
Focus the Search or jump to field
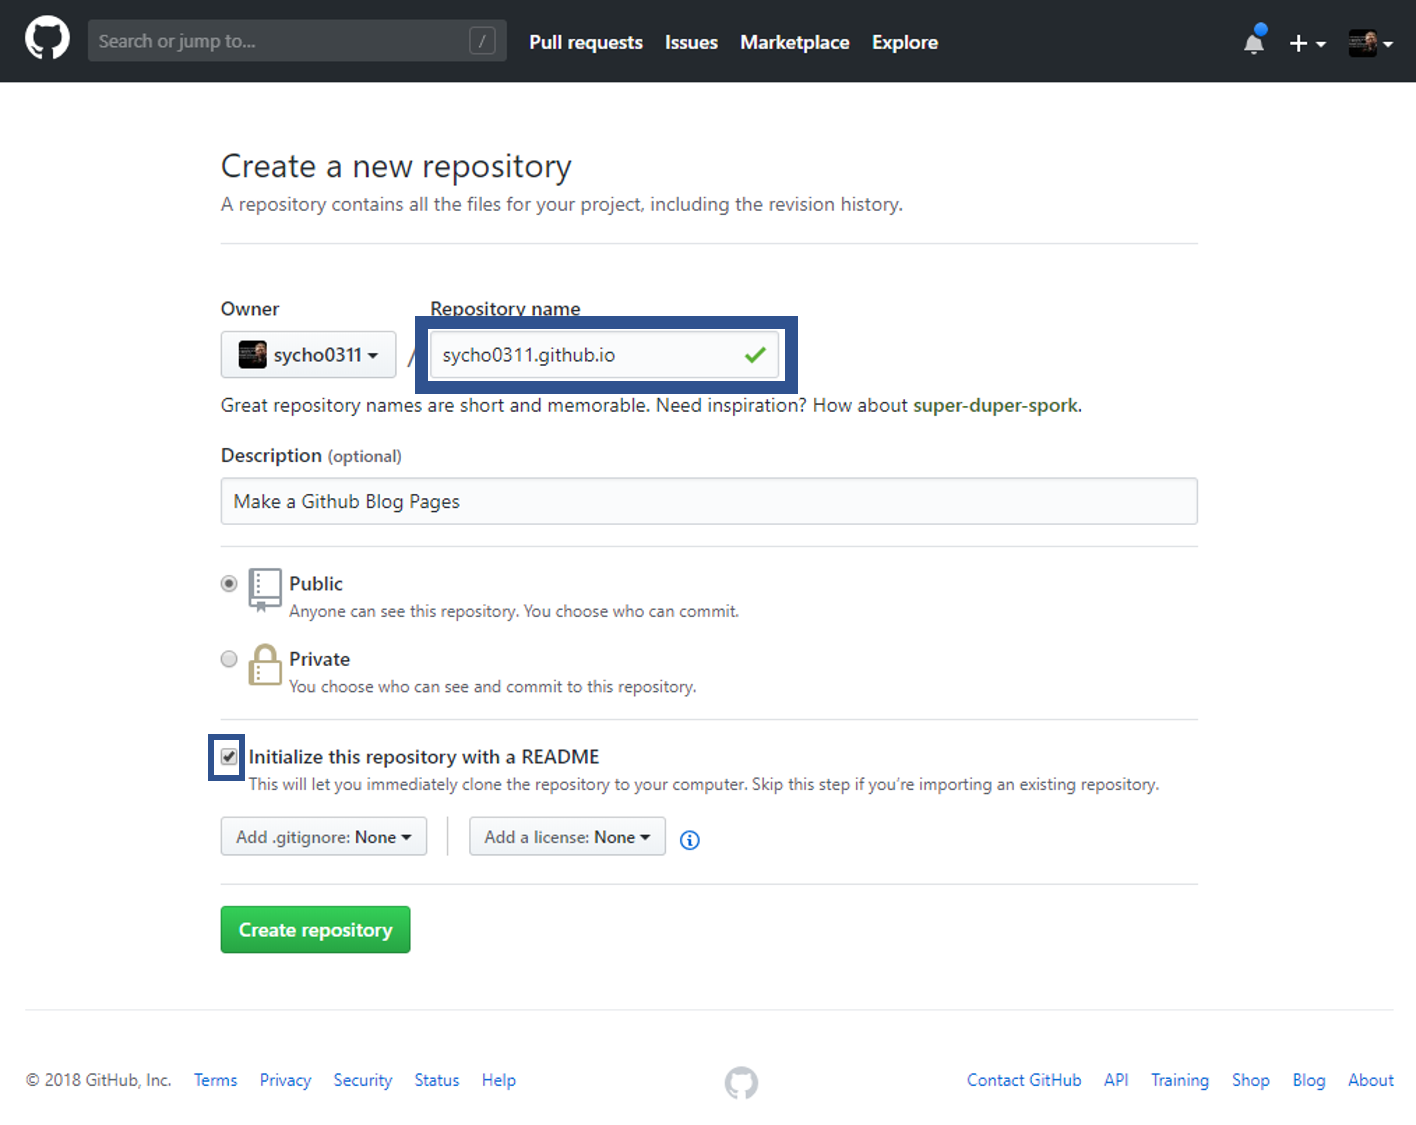pos(297,41)
